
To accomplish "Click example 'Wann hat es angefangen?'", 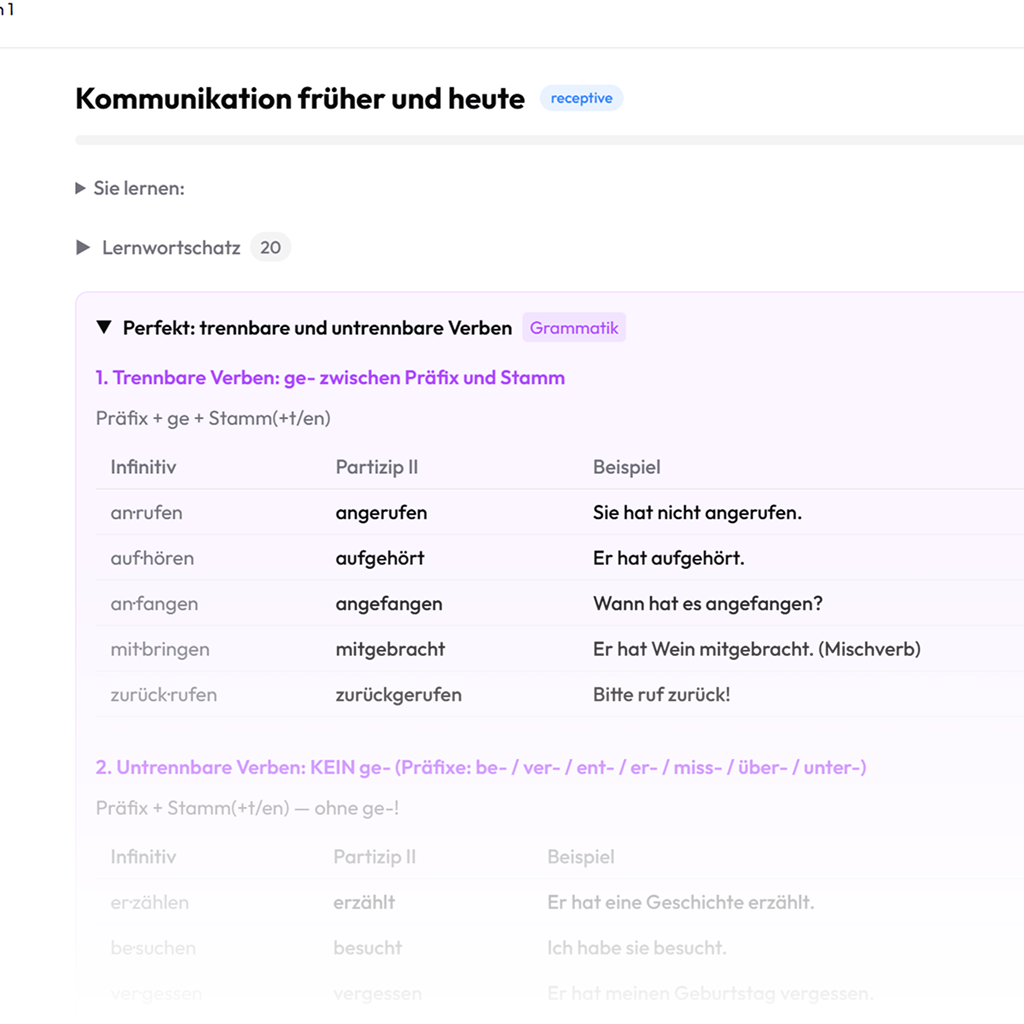I will pos(708,604).
